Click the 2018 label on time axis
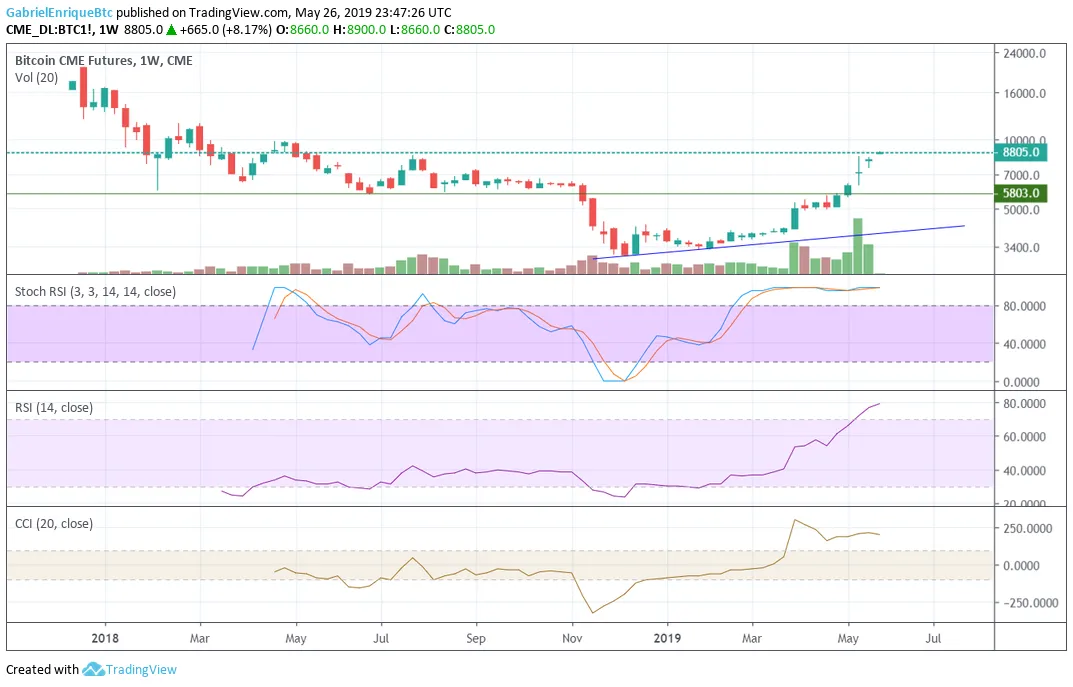1073x687 pixels. tap(105, 638)
